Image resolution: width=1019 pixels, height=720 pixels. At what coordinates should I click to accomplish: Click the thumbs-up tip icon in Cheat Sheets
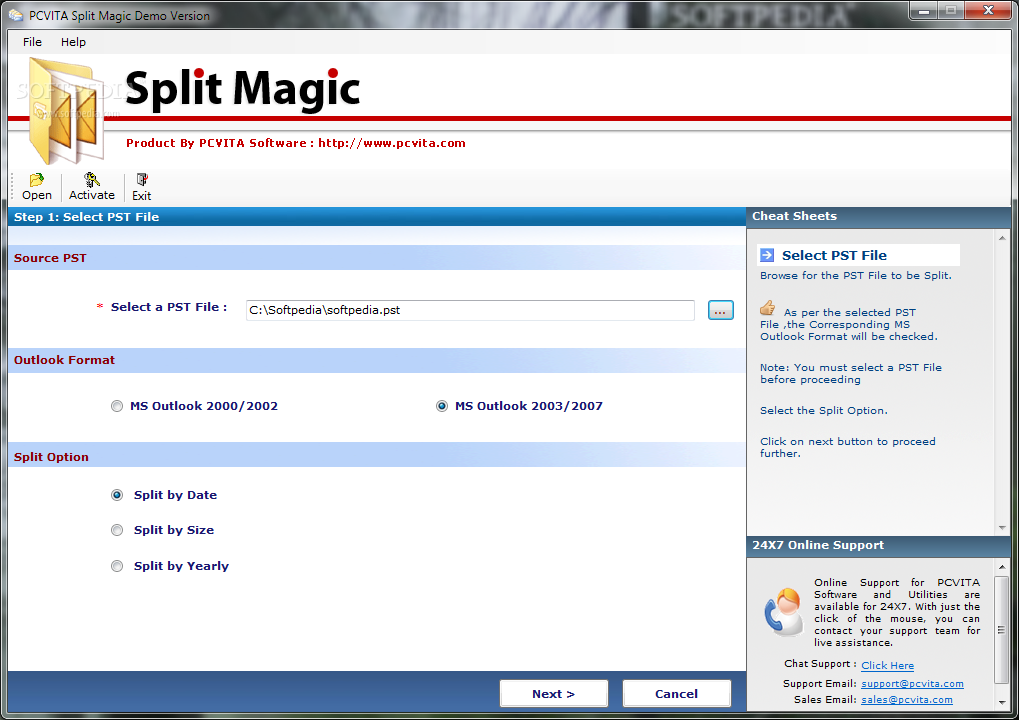pyautogui.click(x=767, y=307)
